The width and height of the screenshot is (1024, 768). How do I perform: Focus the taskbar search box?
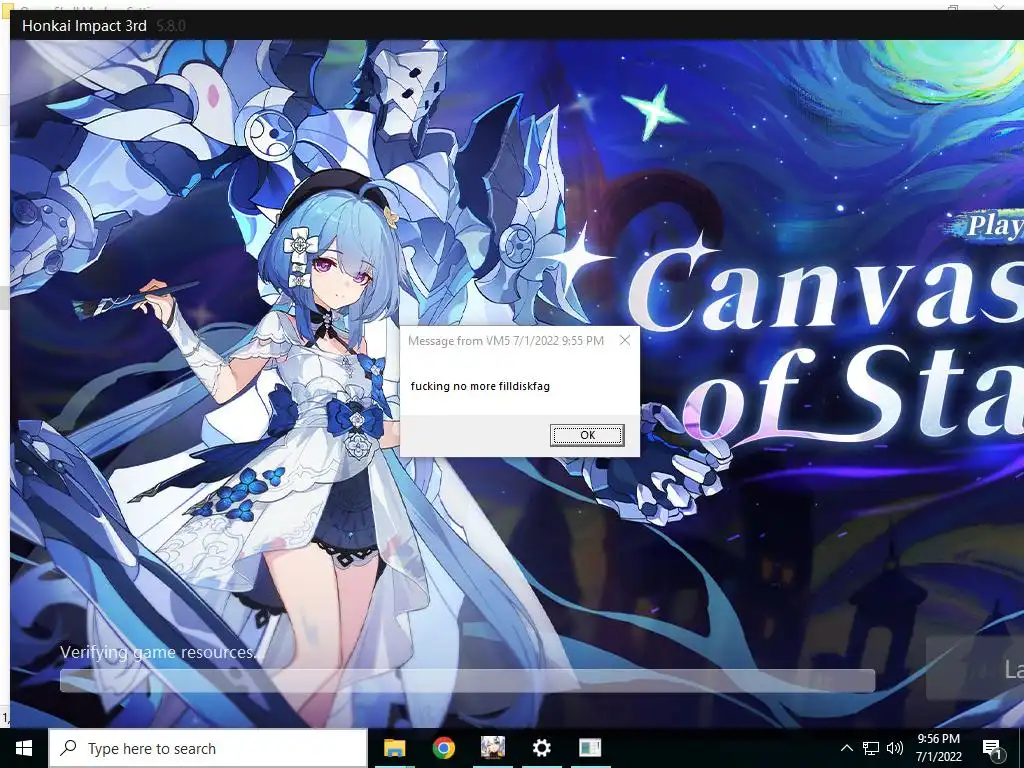[208, 748]
